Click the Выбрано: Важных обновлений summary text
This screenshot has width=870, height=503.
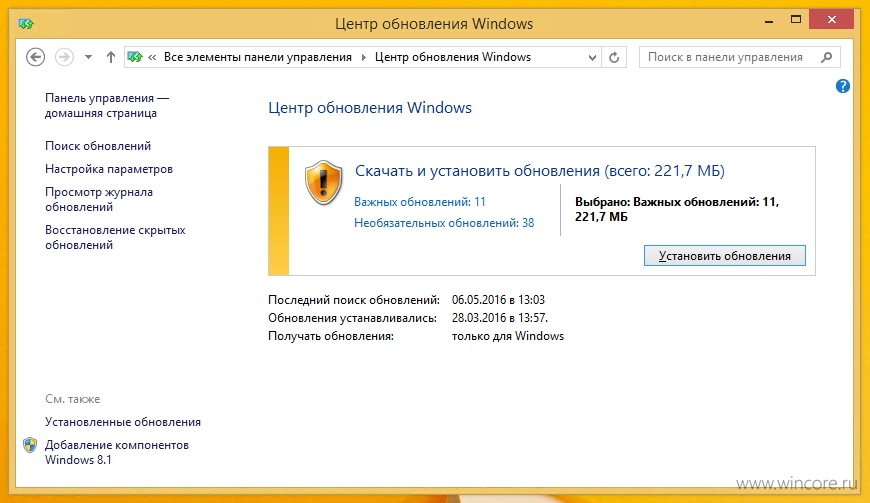(677, 209)
